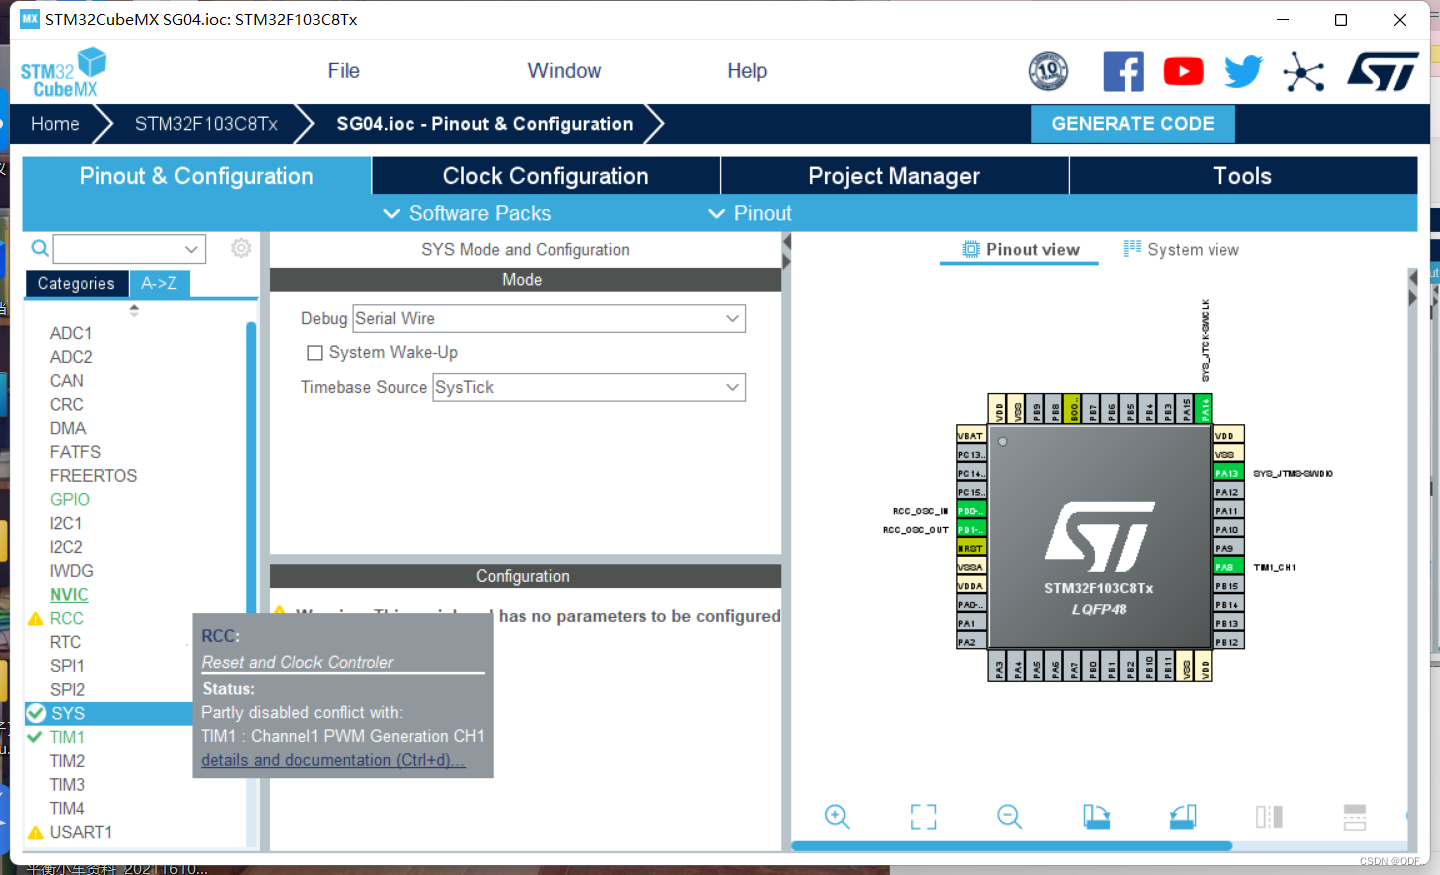
Task: Select SYS in the peripheral list
Action: (x=68, y=713)
